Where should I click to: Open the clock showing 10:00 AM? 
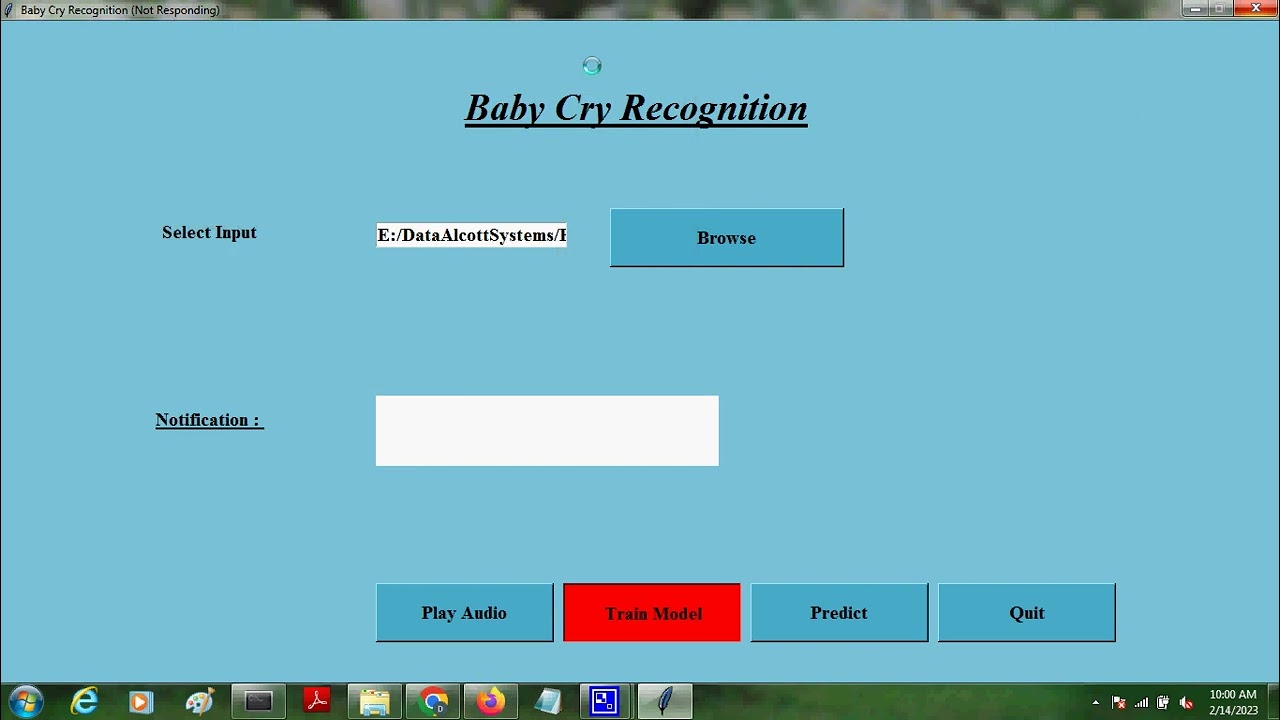tap(1233, 702)
